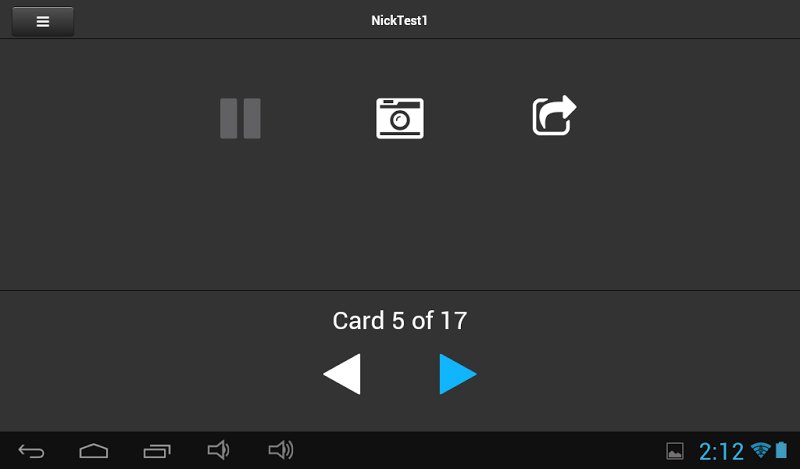The width and height of the screenshot is (800, 469).
Task: Tap the battery indicator icon
Action: pos(781,450)
